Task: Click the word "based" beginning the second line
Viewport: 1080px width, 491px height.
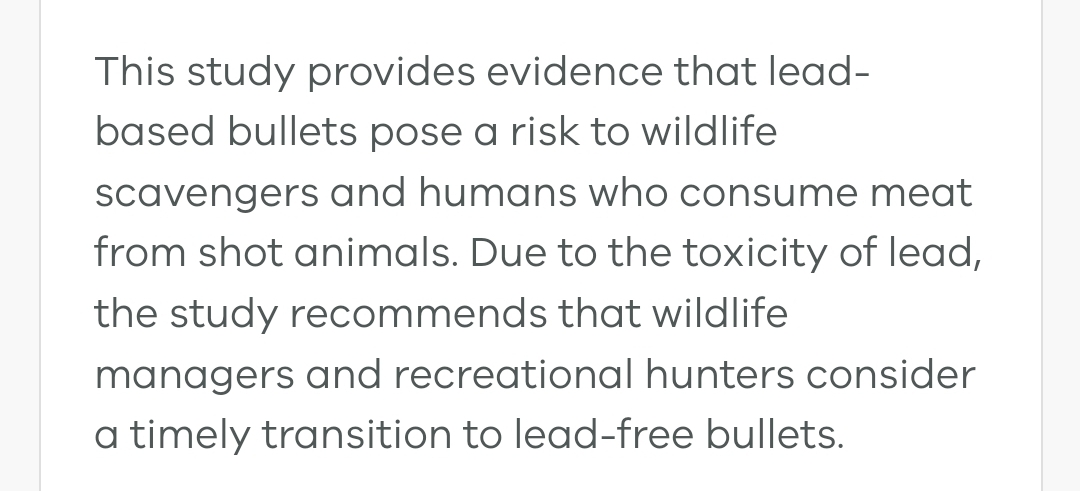Action: click(155, 131)
